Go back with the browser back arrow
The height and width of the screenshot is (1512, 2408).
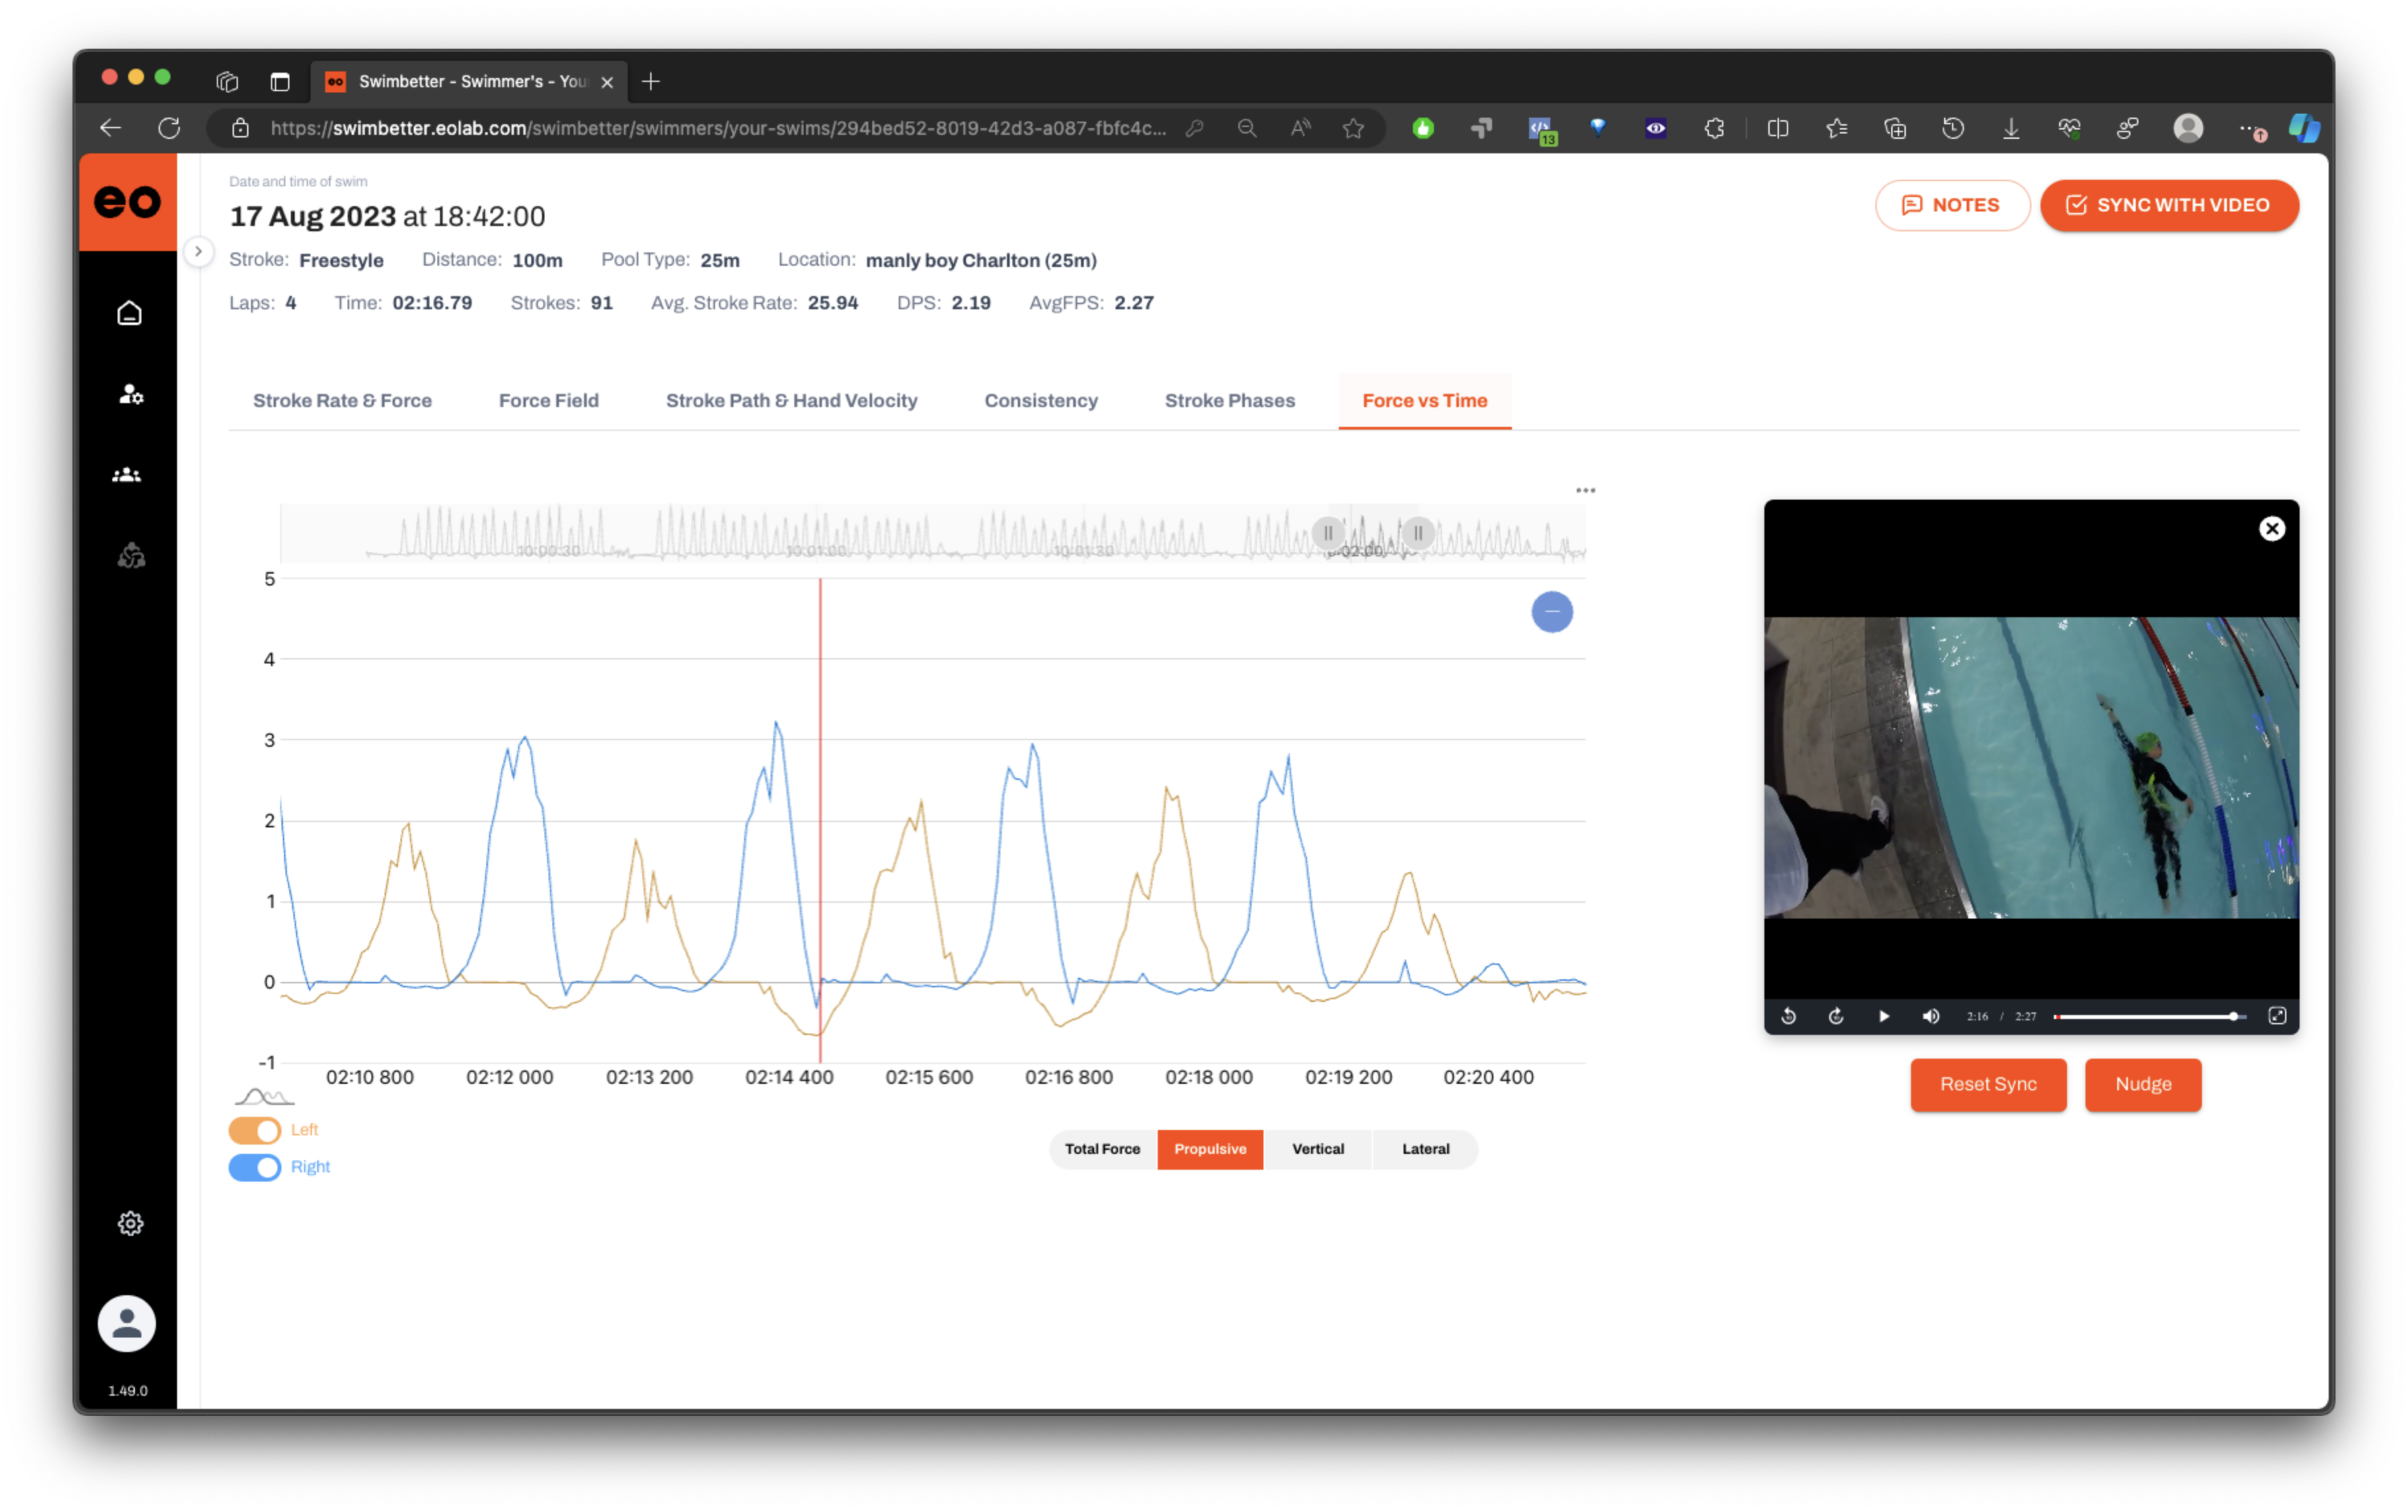pos(110,128)
